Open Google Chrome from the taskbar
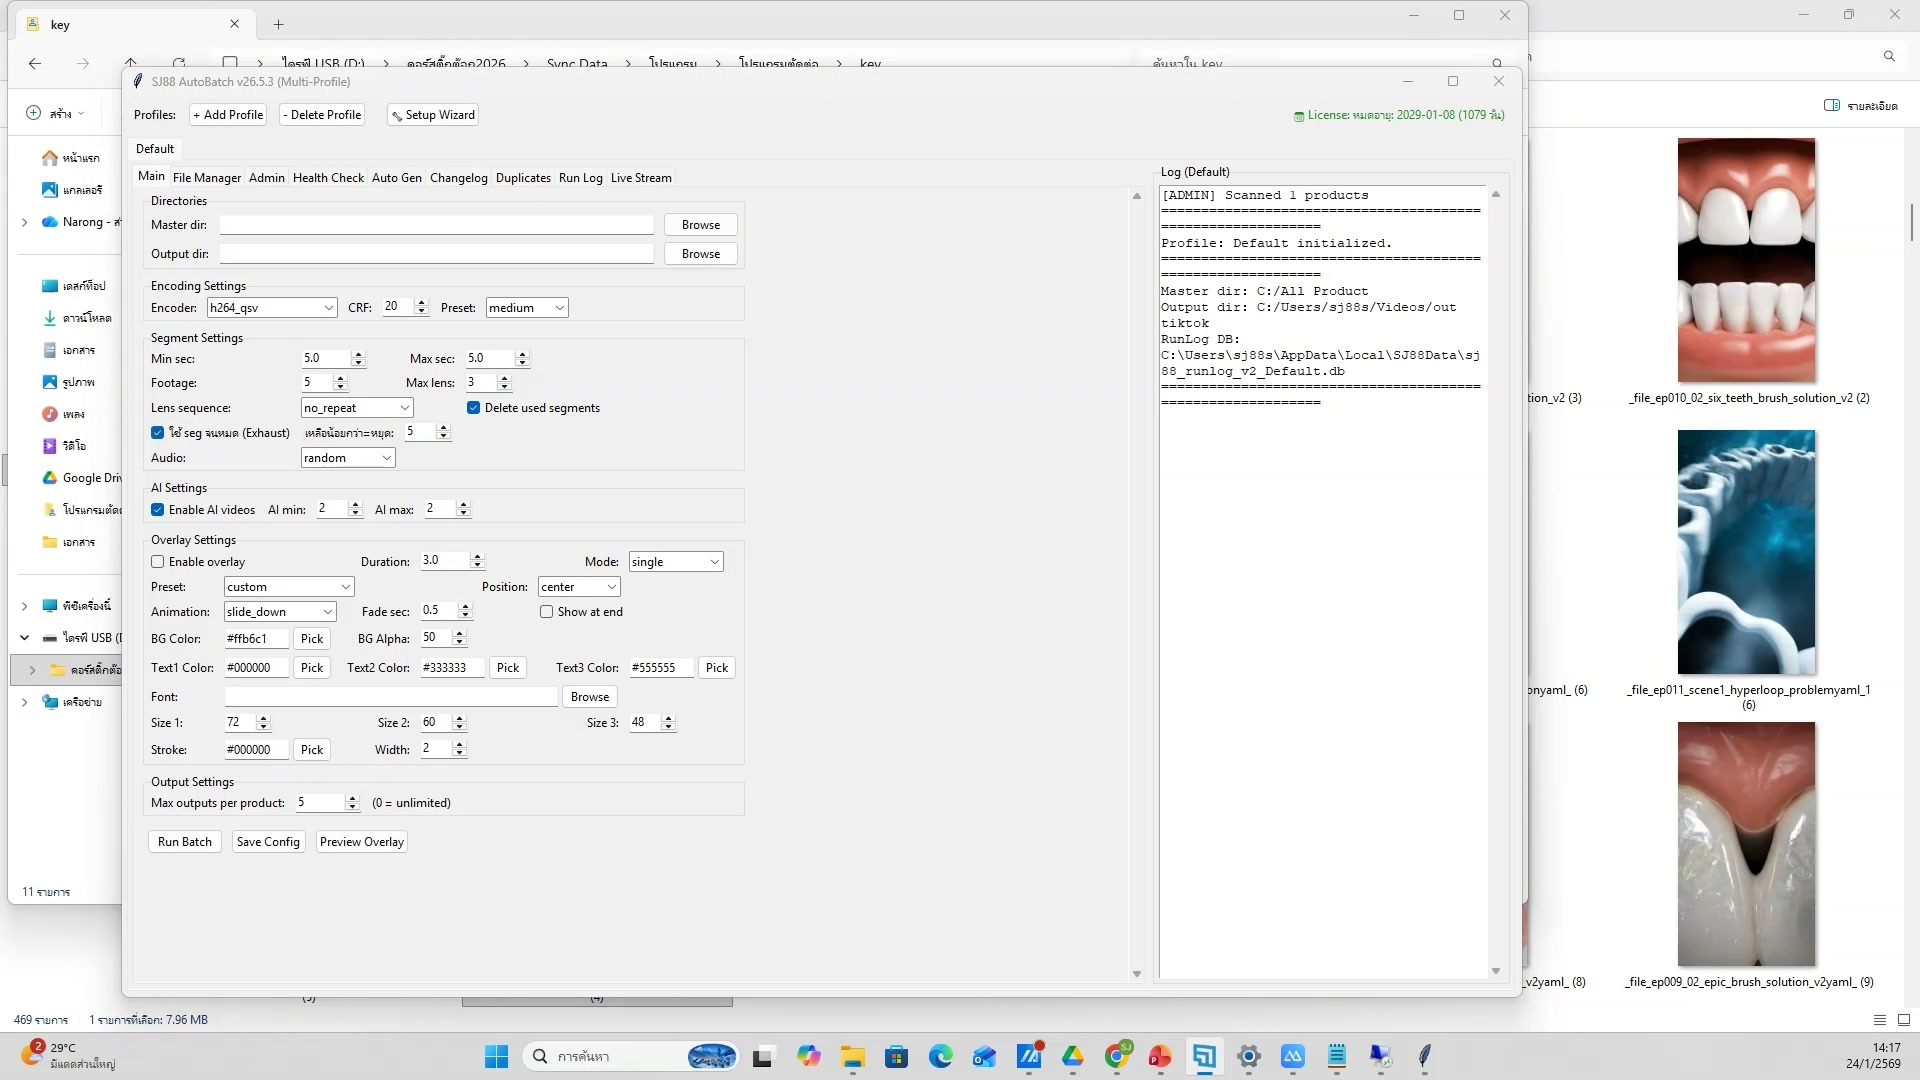Image resolution: width=1920 pixels, height=1080 pixels. point(1118,1056)
